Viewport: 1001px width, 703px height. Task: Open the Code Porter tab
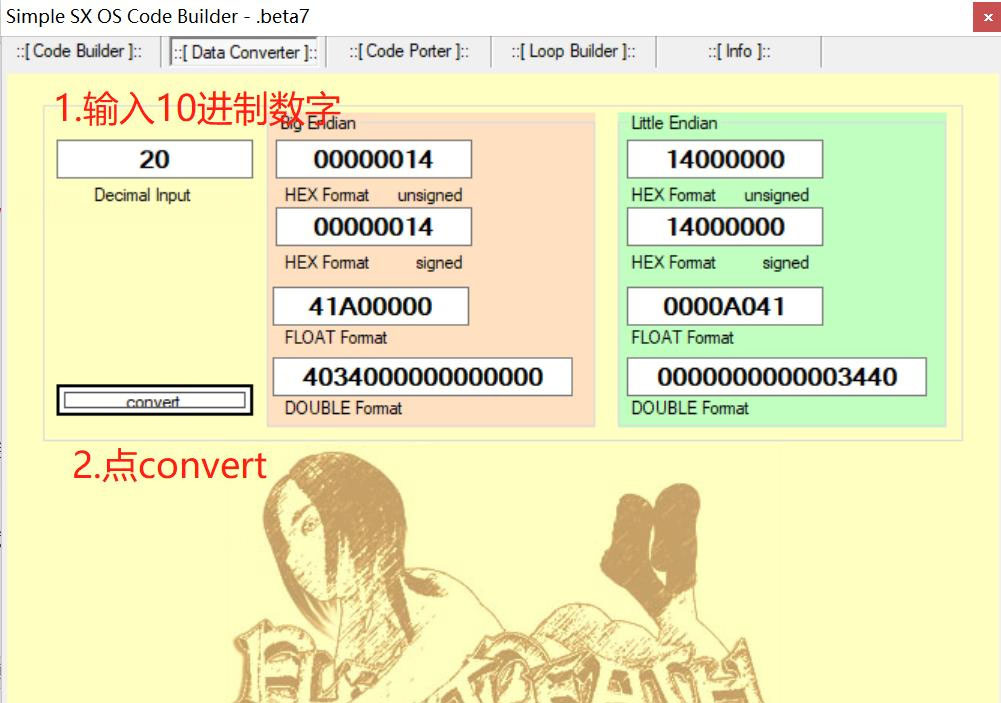pos(409,52)
